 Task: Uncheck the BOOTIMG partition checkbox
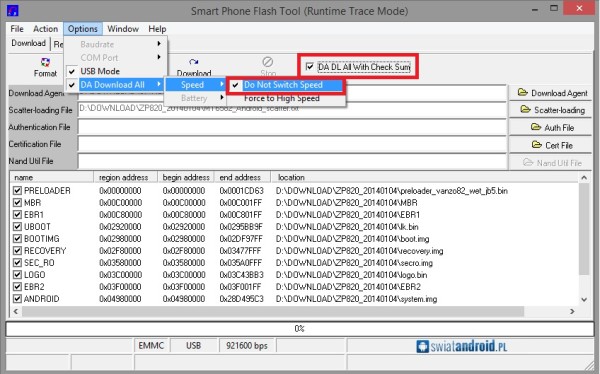(x=17, y=238)
